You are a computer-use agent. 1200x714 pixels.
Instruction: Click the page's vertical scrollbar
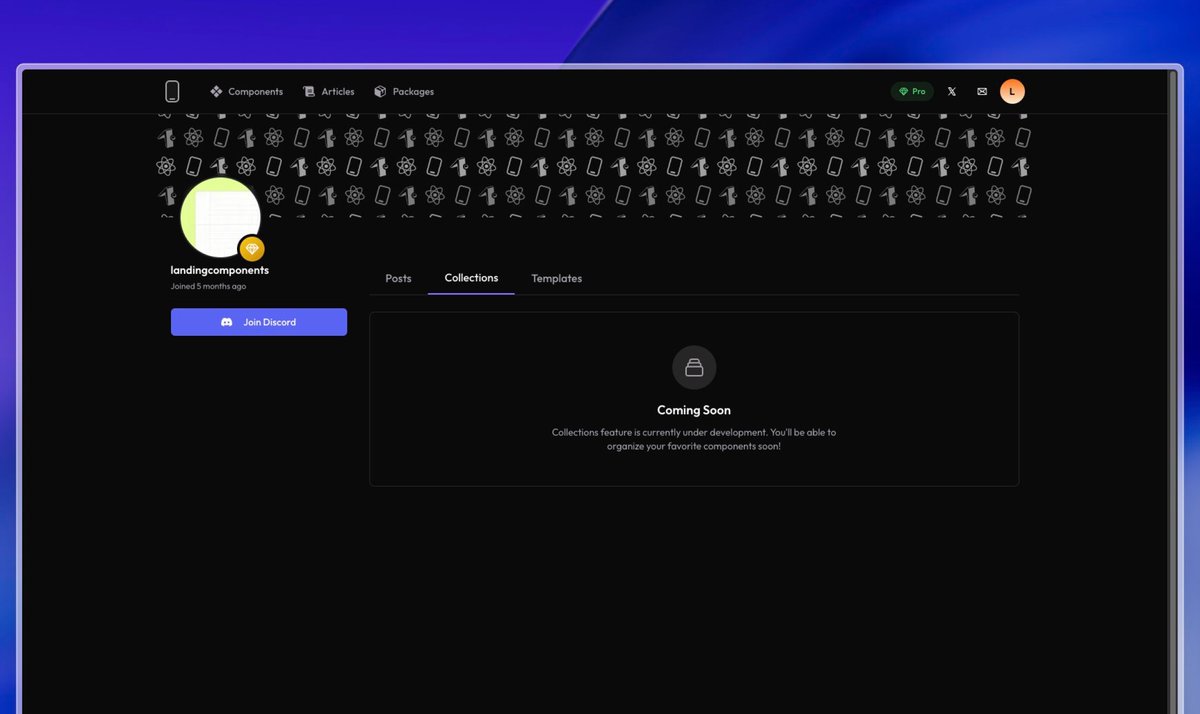point(1172,392)
